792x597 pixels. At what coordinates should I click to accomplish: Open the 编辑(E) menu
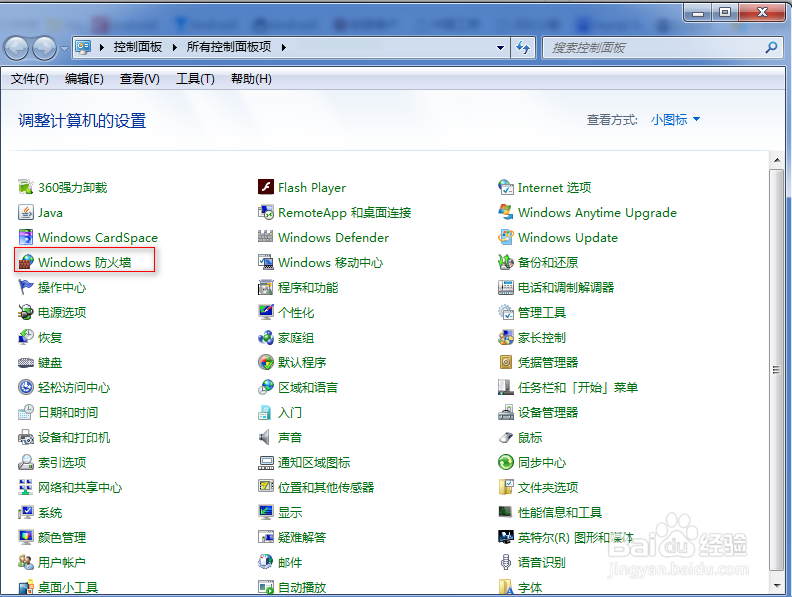click(x=84, y=79)
